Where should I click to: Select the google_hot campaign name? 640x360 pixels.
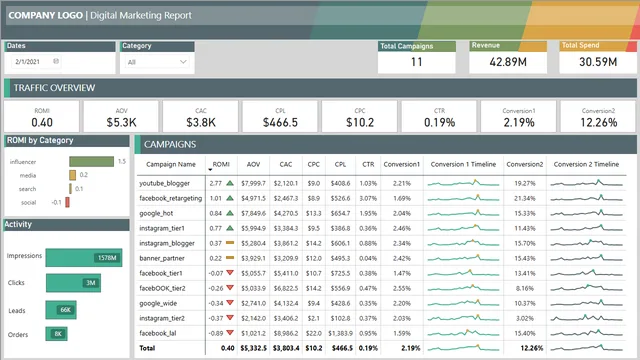pyautogui.click(x=156, y=213)
